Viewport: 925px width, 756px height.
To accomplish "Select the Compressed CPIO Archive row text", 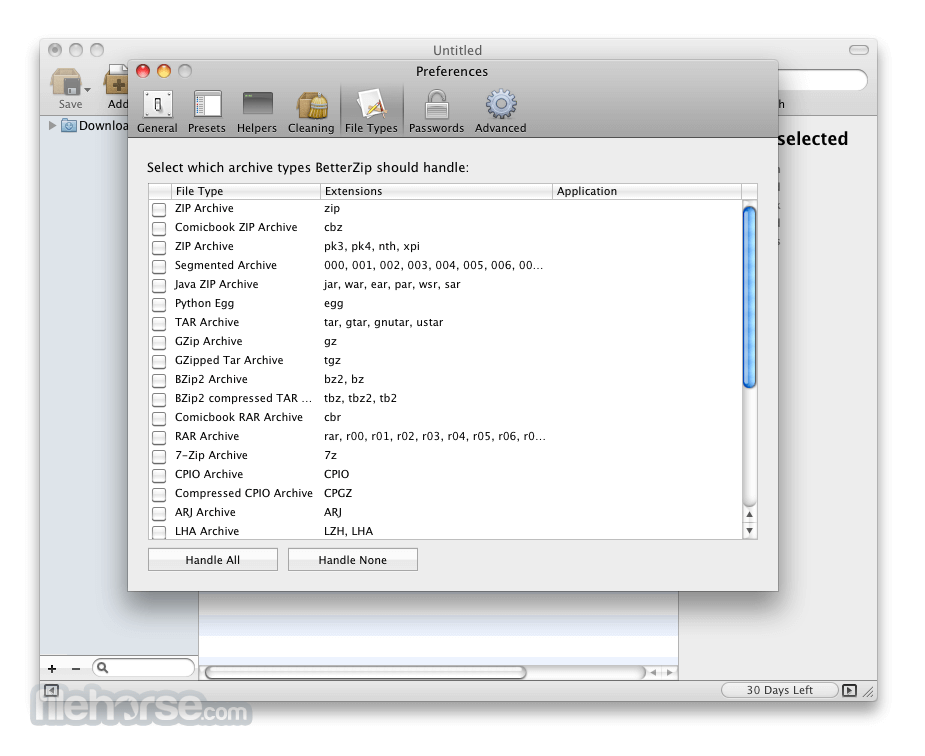I will click(x=244, y=493).
